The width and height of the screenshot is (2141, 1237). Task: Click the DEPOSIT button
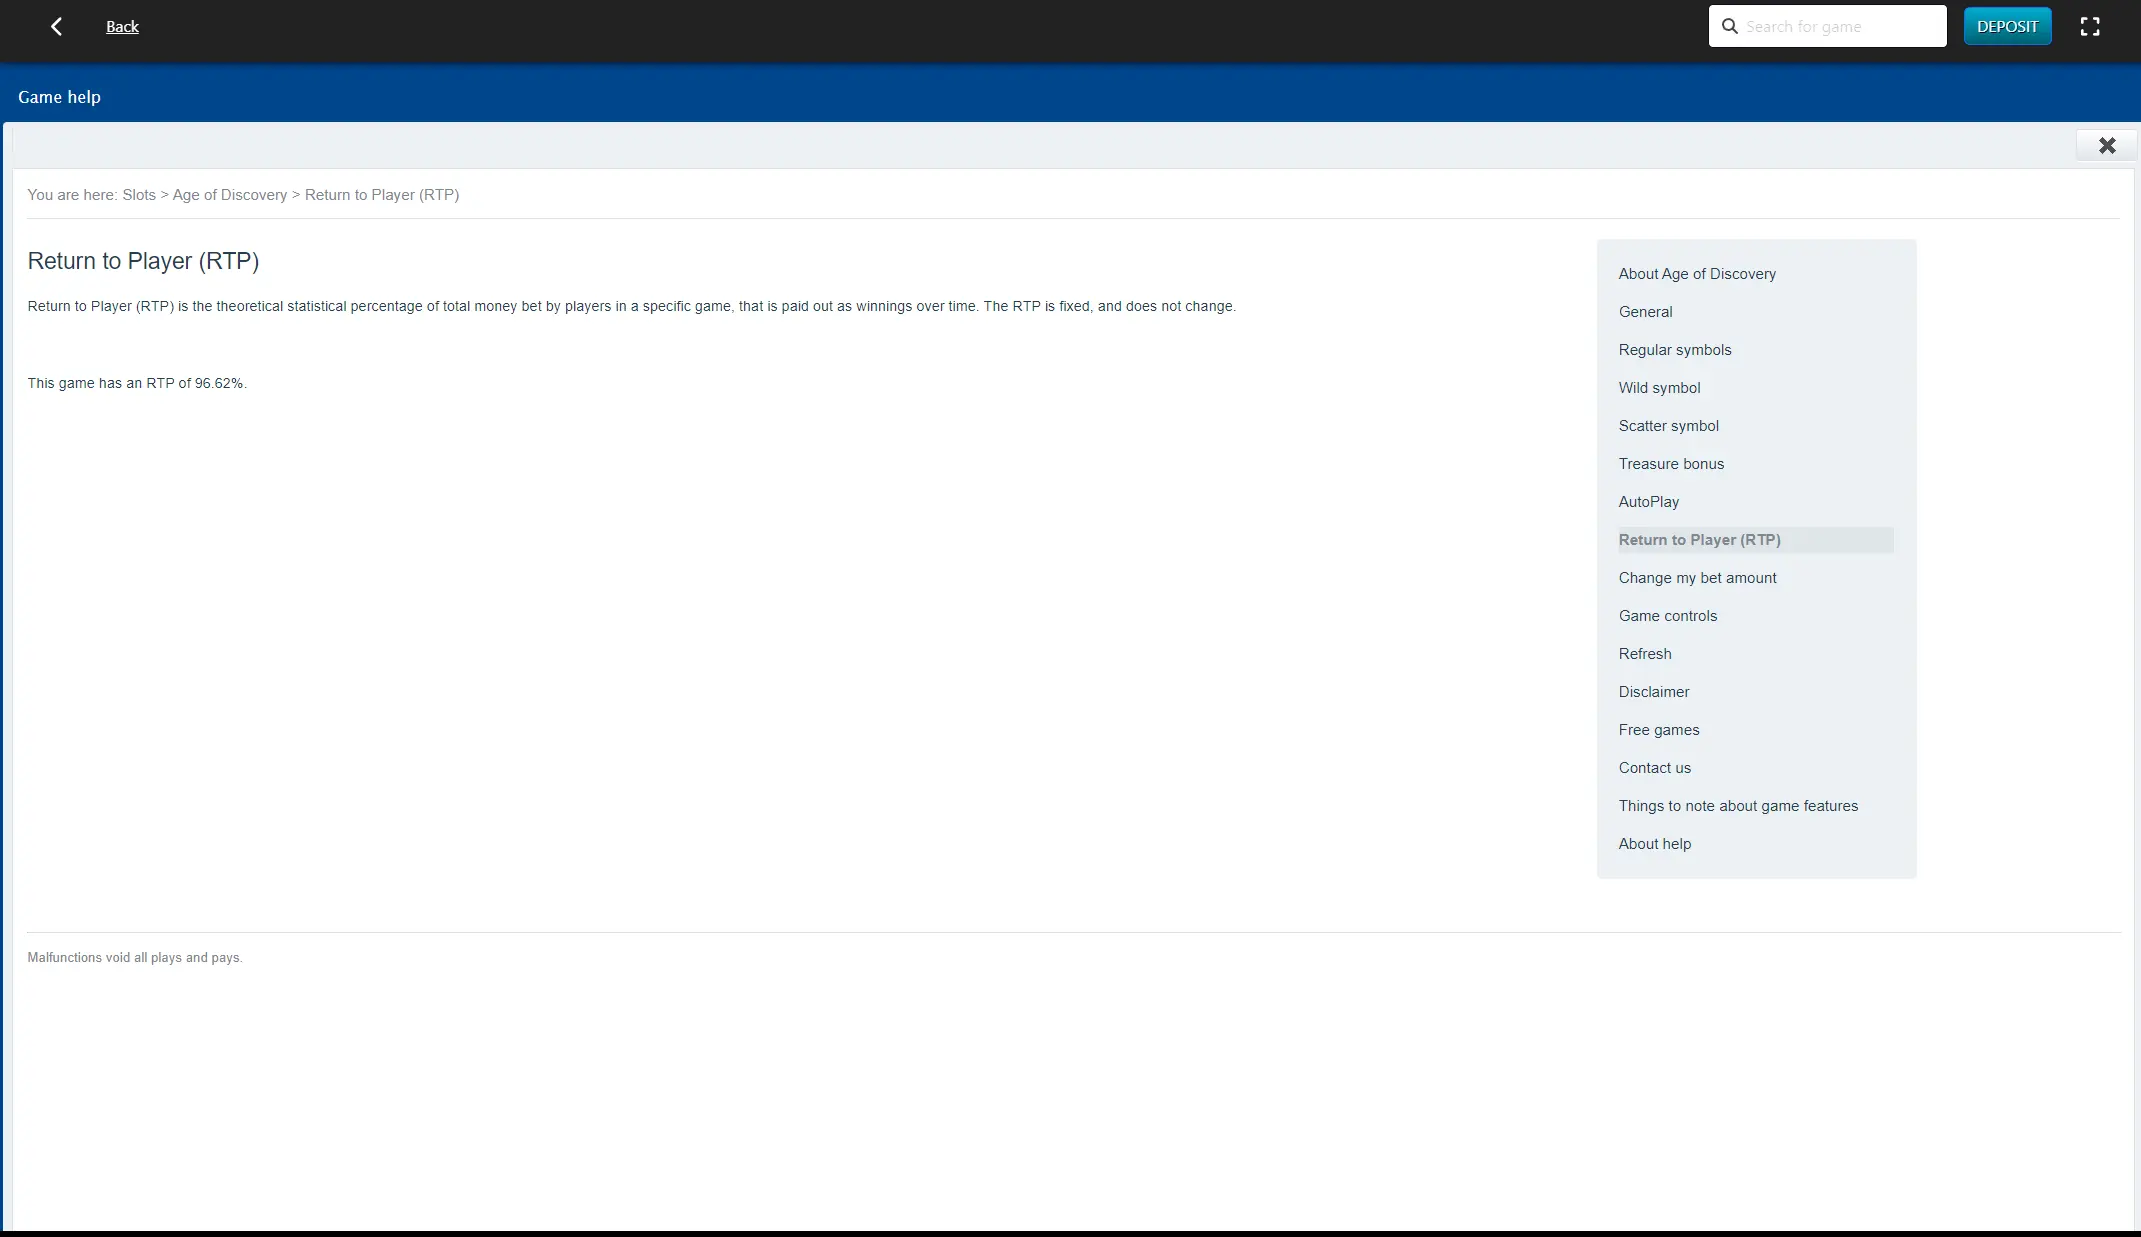[2007, 26]
